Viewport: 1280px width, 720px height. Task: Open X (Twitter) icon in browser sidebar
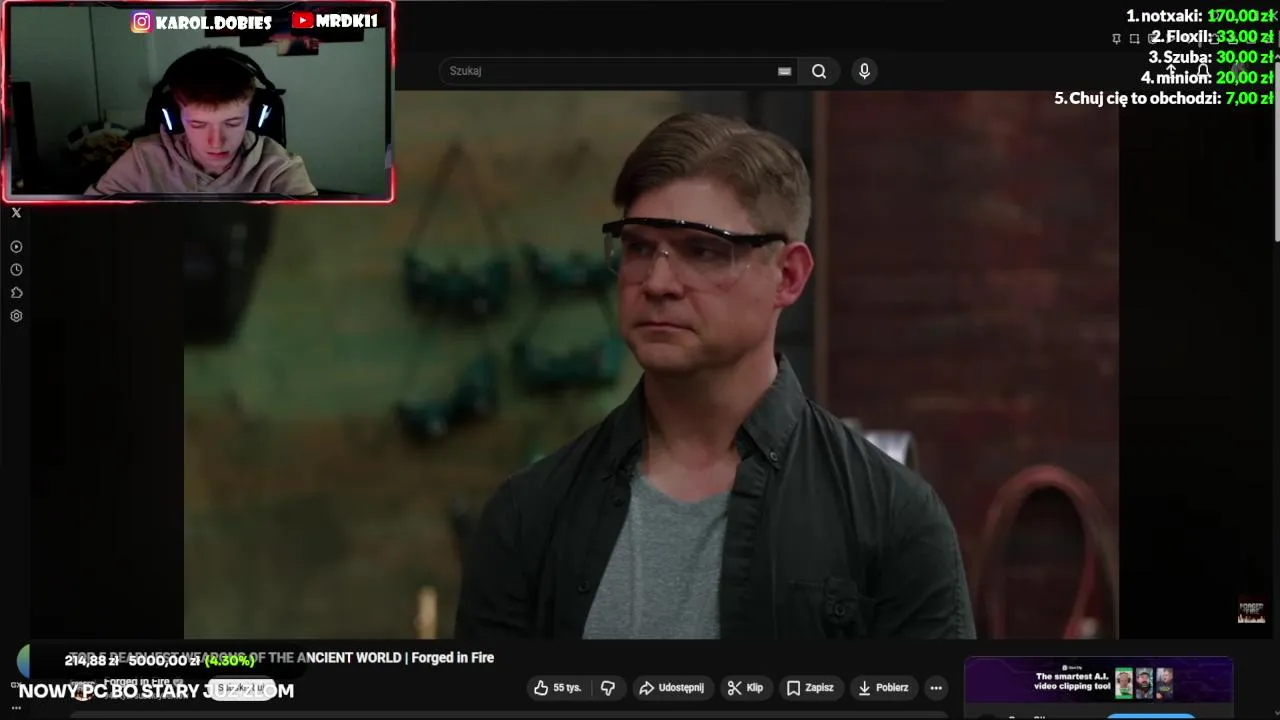(16, 213)
